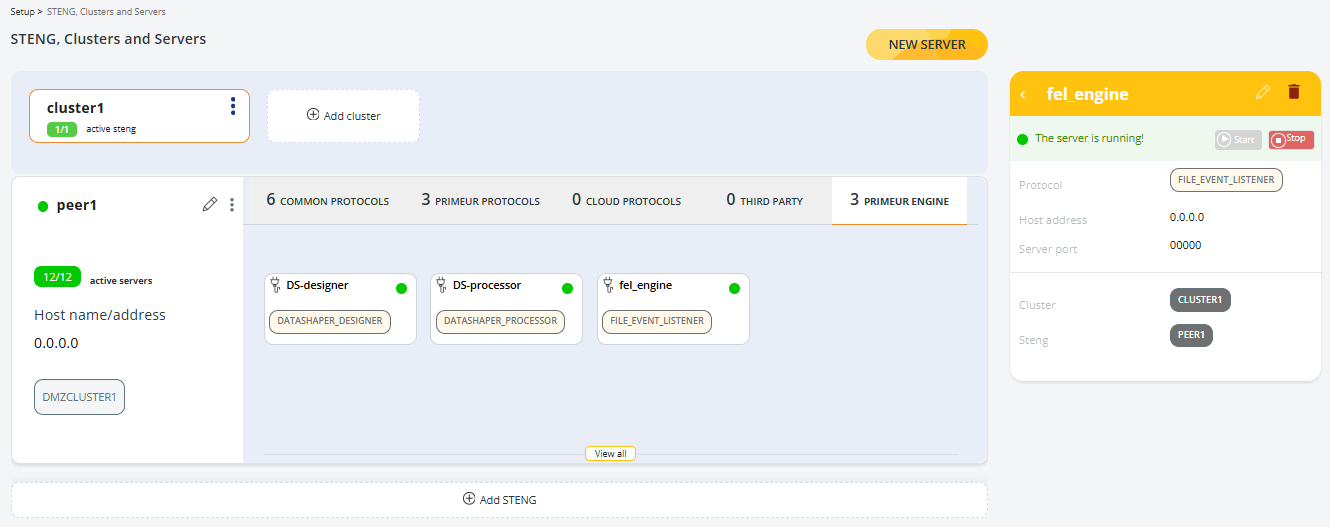1330x527 pixels.
Task: Click the trash delete icon for fel_engine
Action: [x=1294, y=92]
